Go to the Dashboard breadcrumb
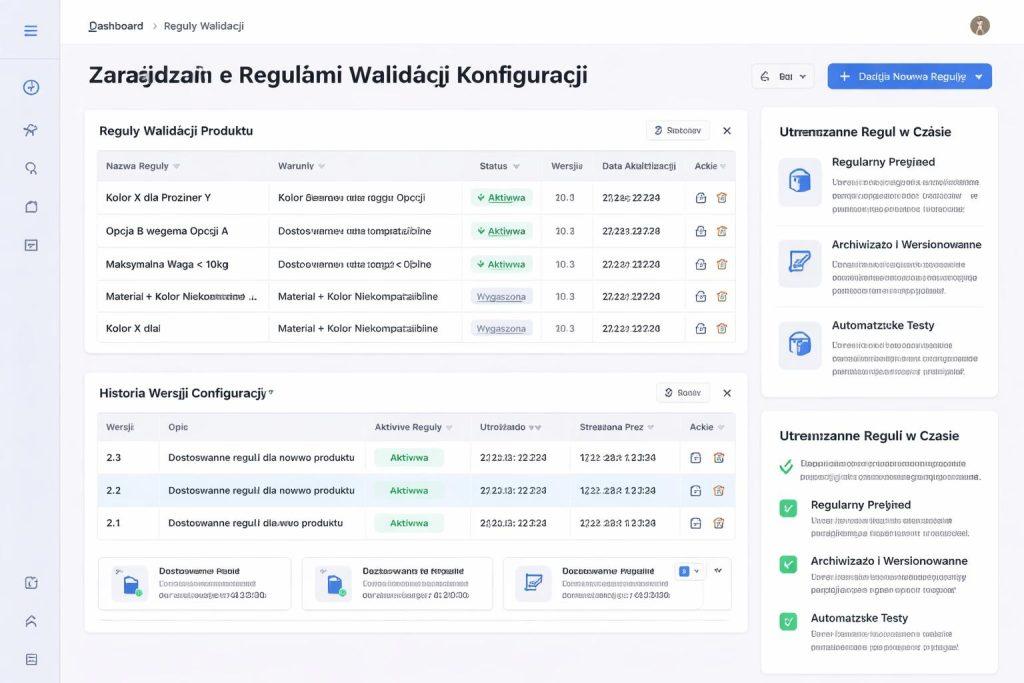Screen dimensions: 1024x683 pos(116,26)
